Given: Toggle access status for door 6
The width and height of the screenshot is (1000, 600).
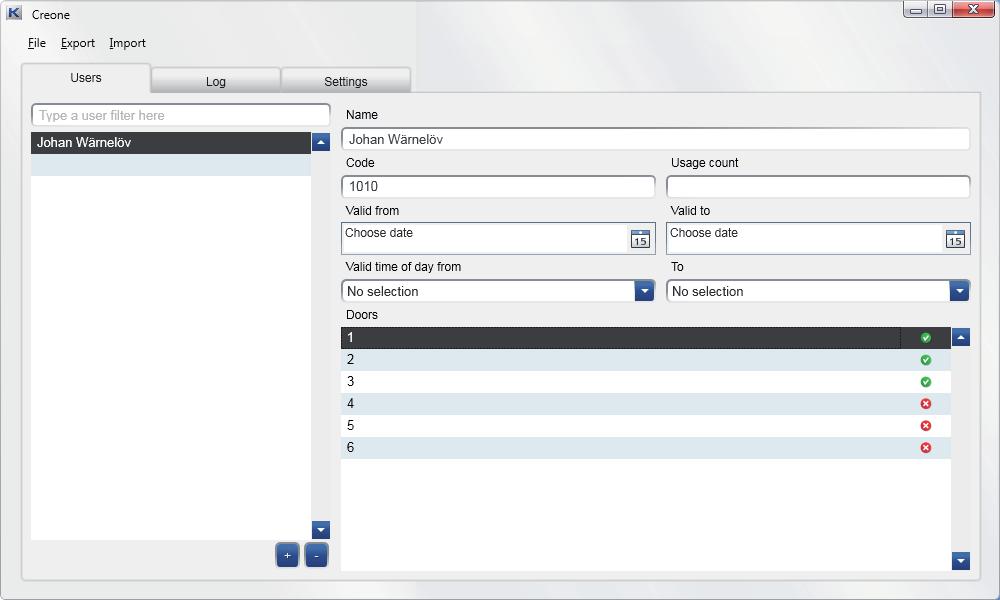Looking at the screenshot, I should coord(925,448).
